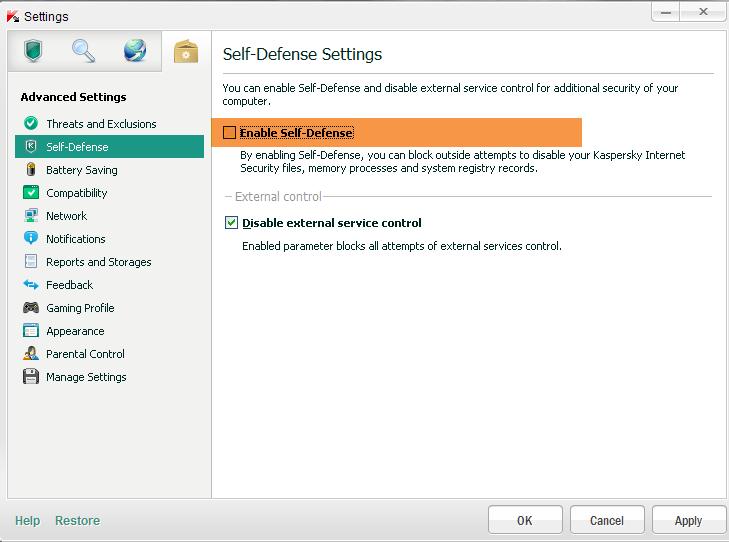Click the Restore link

click(78, 520)
